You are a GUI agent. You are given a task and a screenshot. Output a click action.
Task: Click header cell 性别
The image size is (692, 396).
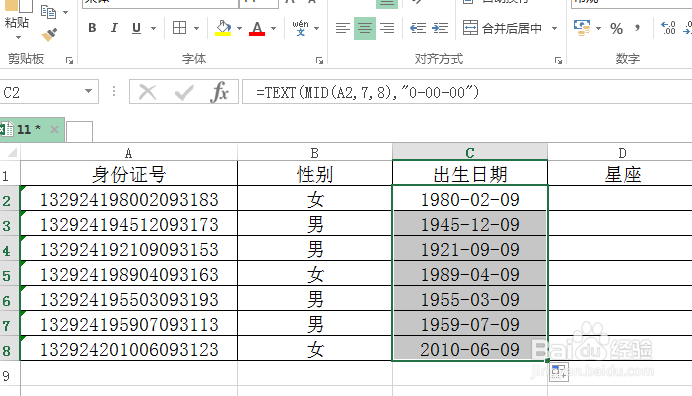coord(315,174)
